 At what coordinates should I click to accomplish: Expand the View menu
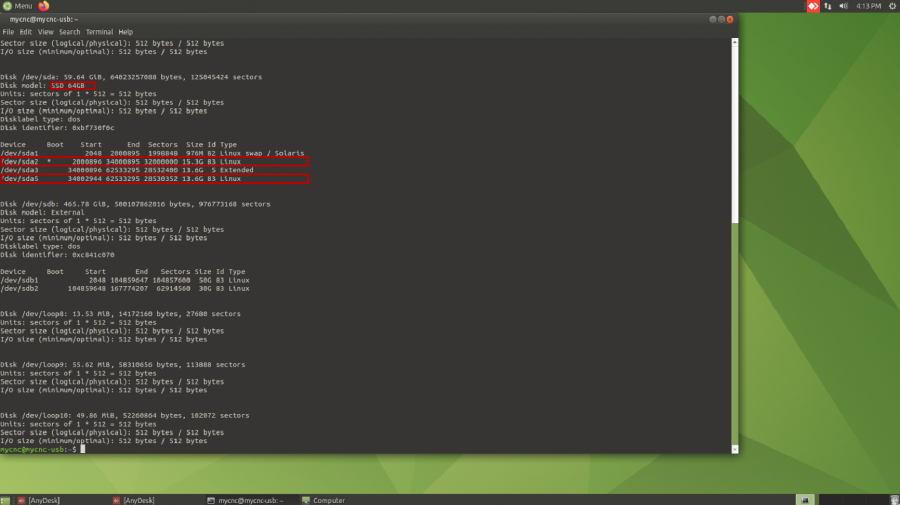point(45,32)
